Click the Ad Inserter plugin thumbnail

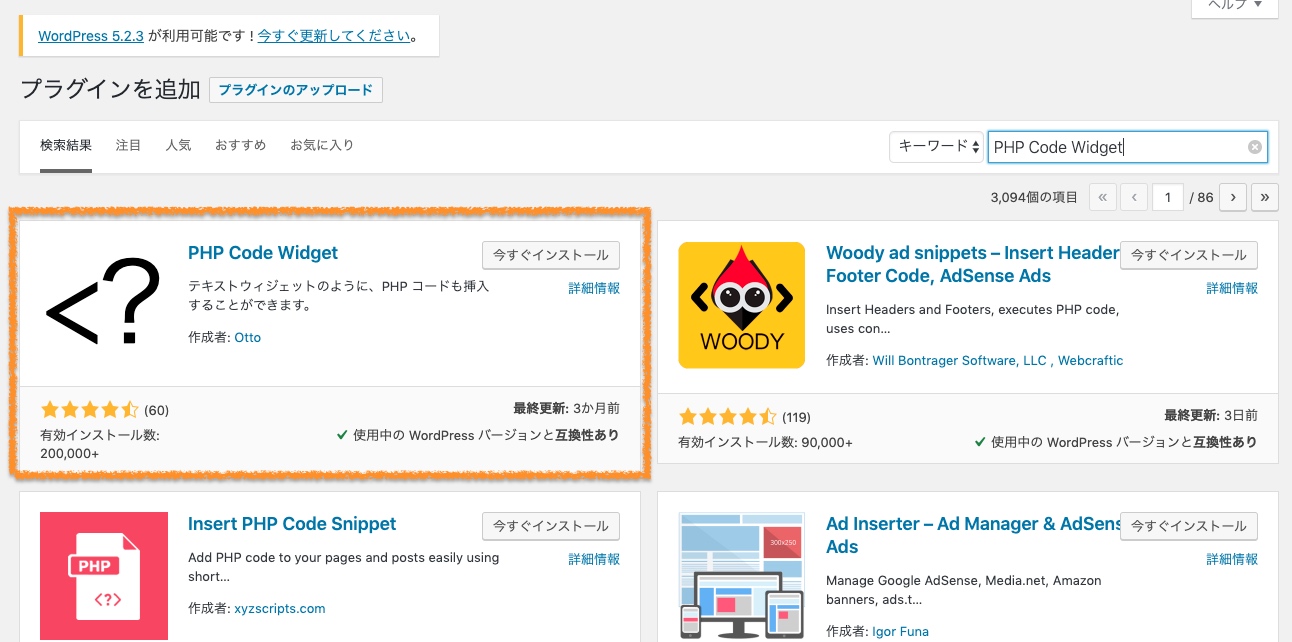741,576
